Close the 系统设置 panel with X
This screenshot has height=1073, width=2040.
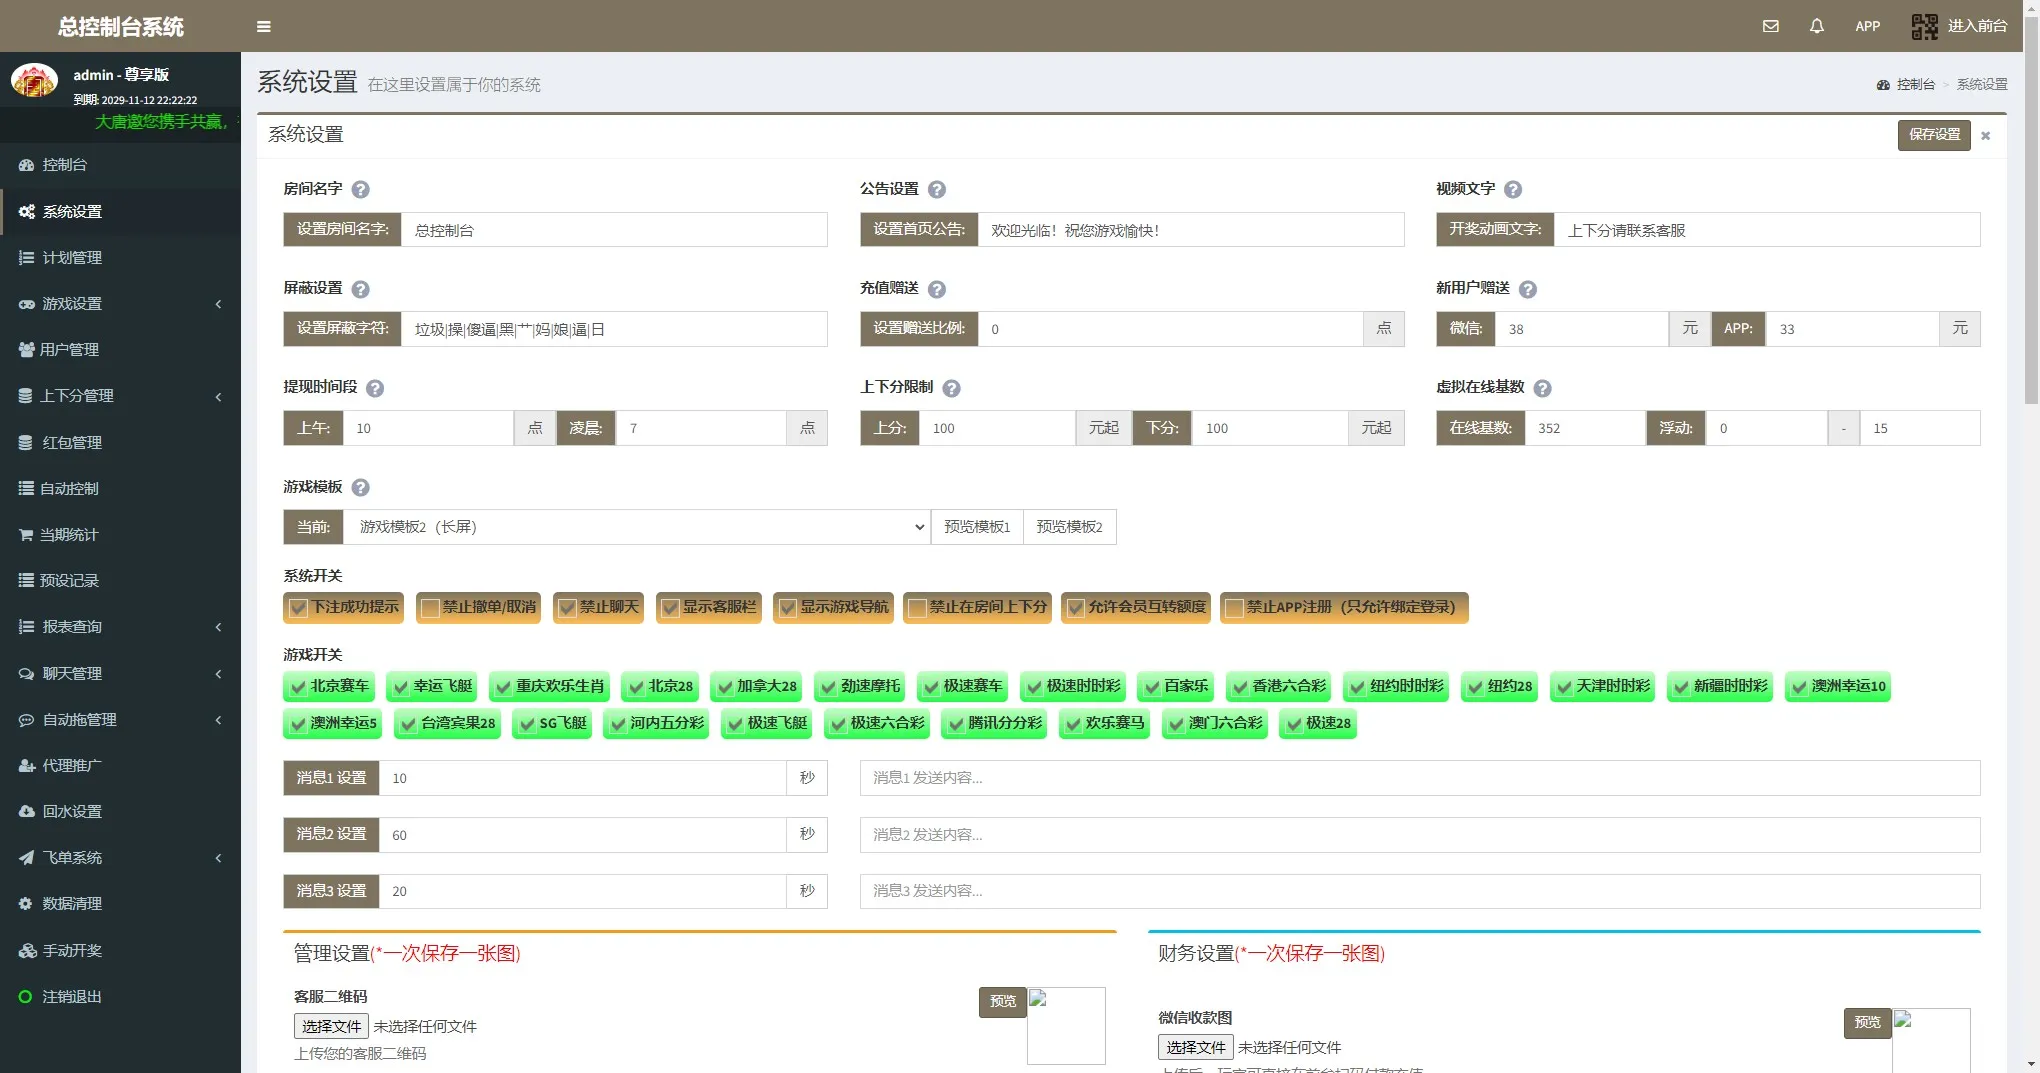(x=1986, y=136)
